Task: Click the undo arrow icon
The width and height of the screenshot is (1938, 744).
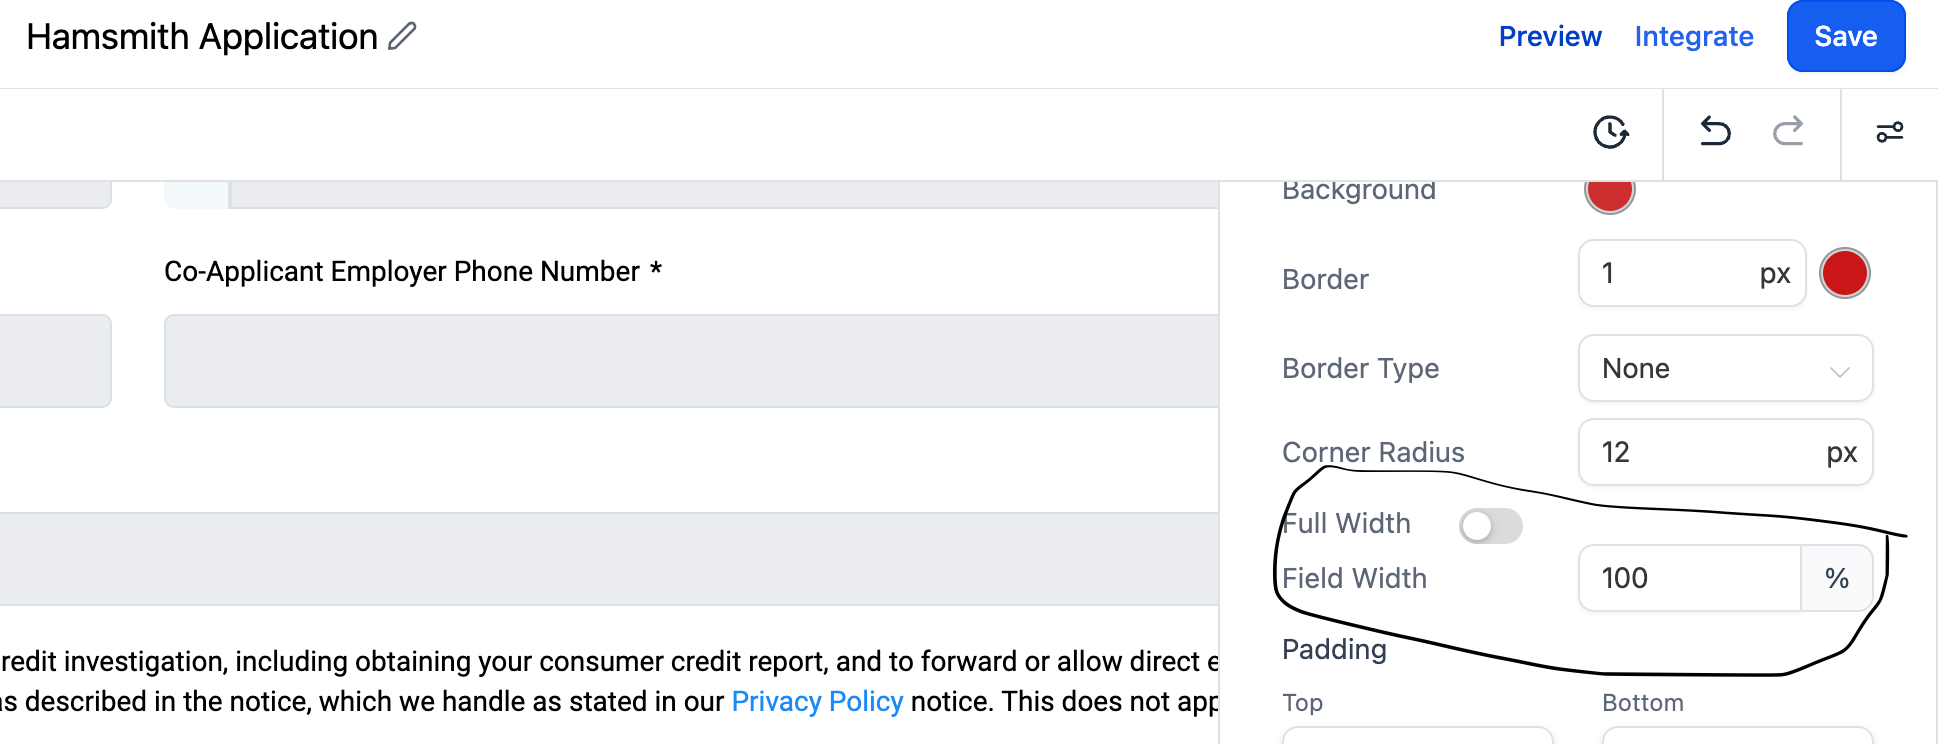Action: coord(1715,132)
